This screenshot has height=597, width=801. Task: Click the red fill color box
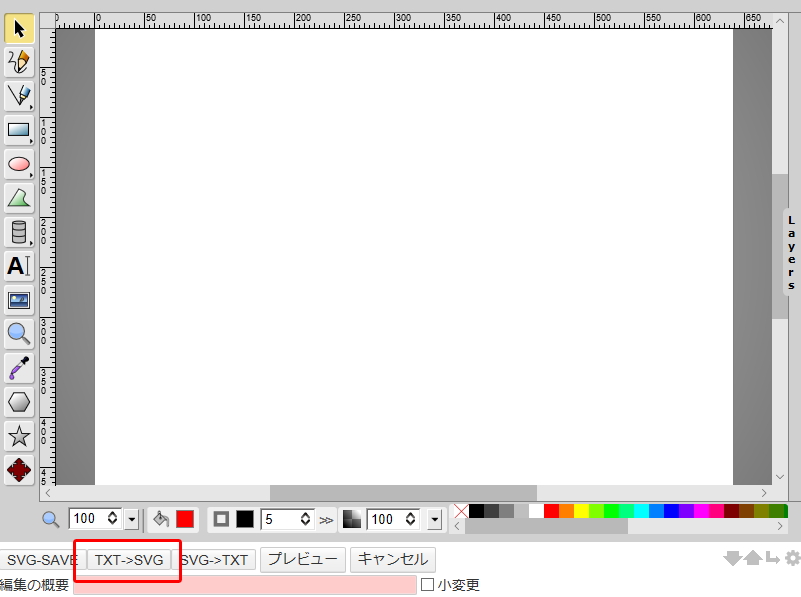tap(185, 519)
